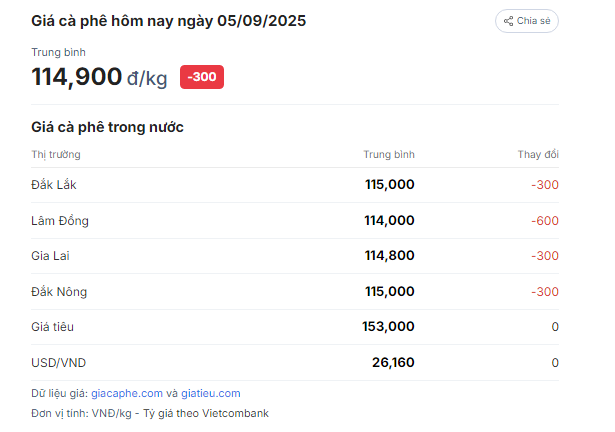Image resolution: width=615 pixels, height=432 pixels.
Task: Click the 26,160 exchange rate value
Action: (393, 363)
